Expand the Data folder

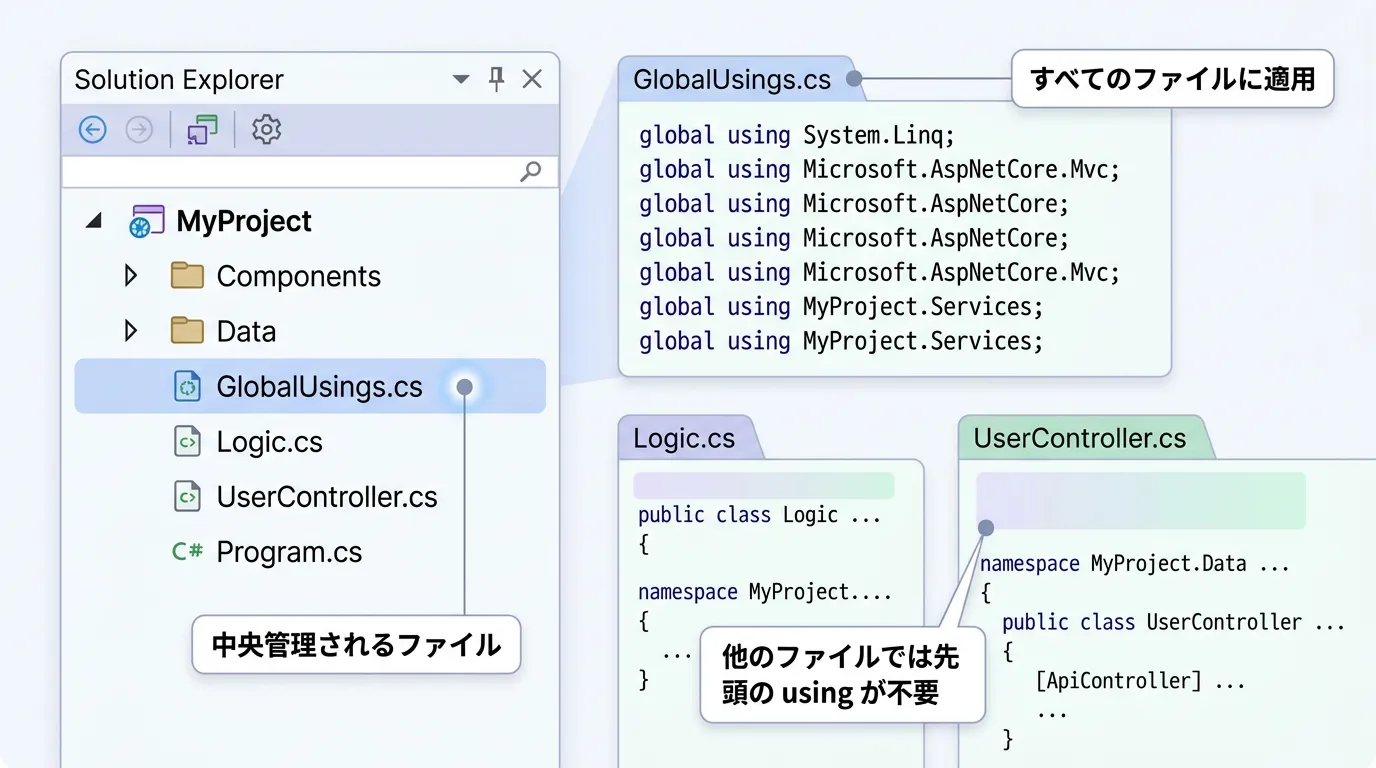click(x=130, y=331)
